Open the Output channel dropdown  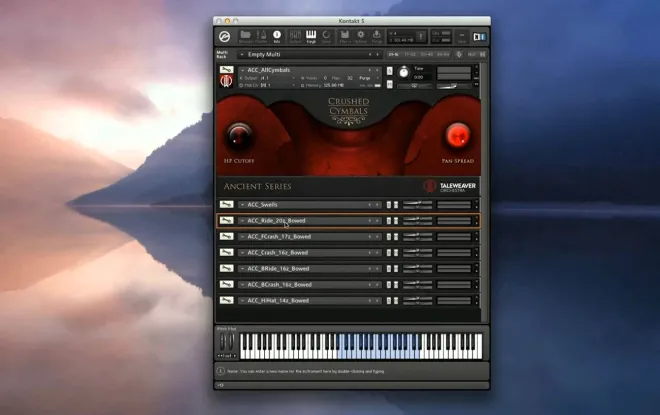pyautogui.click(x=293, y=78)
